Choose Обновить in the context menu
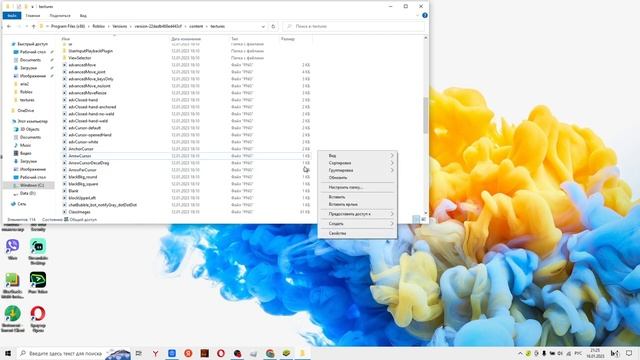Screen dimensions: 640x360 pyautogui.click(x=358, y=178)
